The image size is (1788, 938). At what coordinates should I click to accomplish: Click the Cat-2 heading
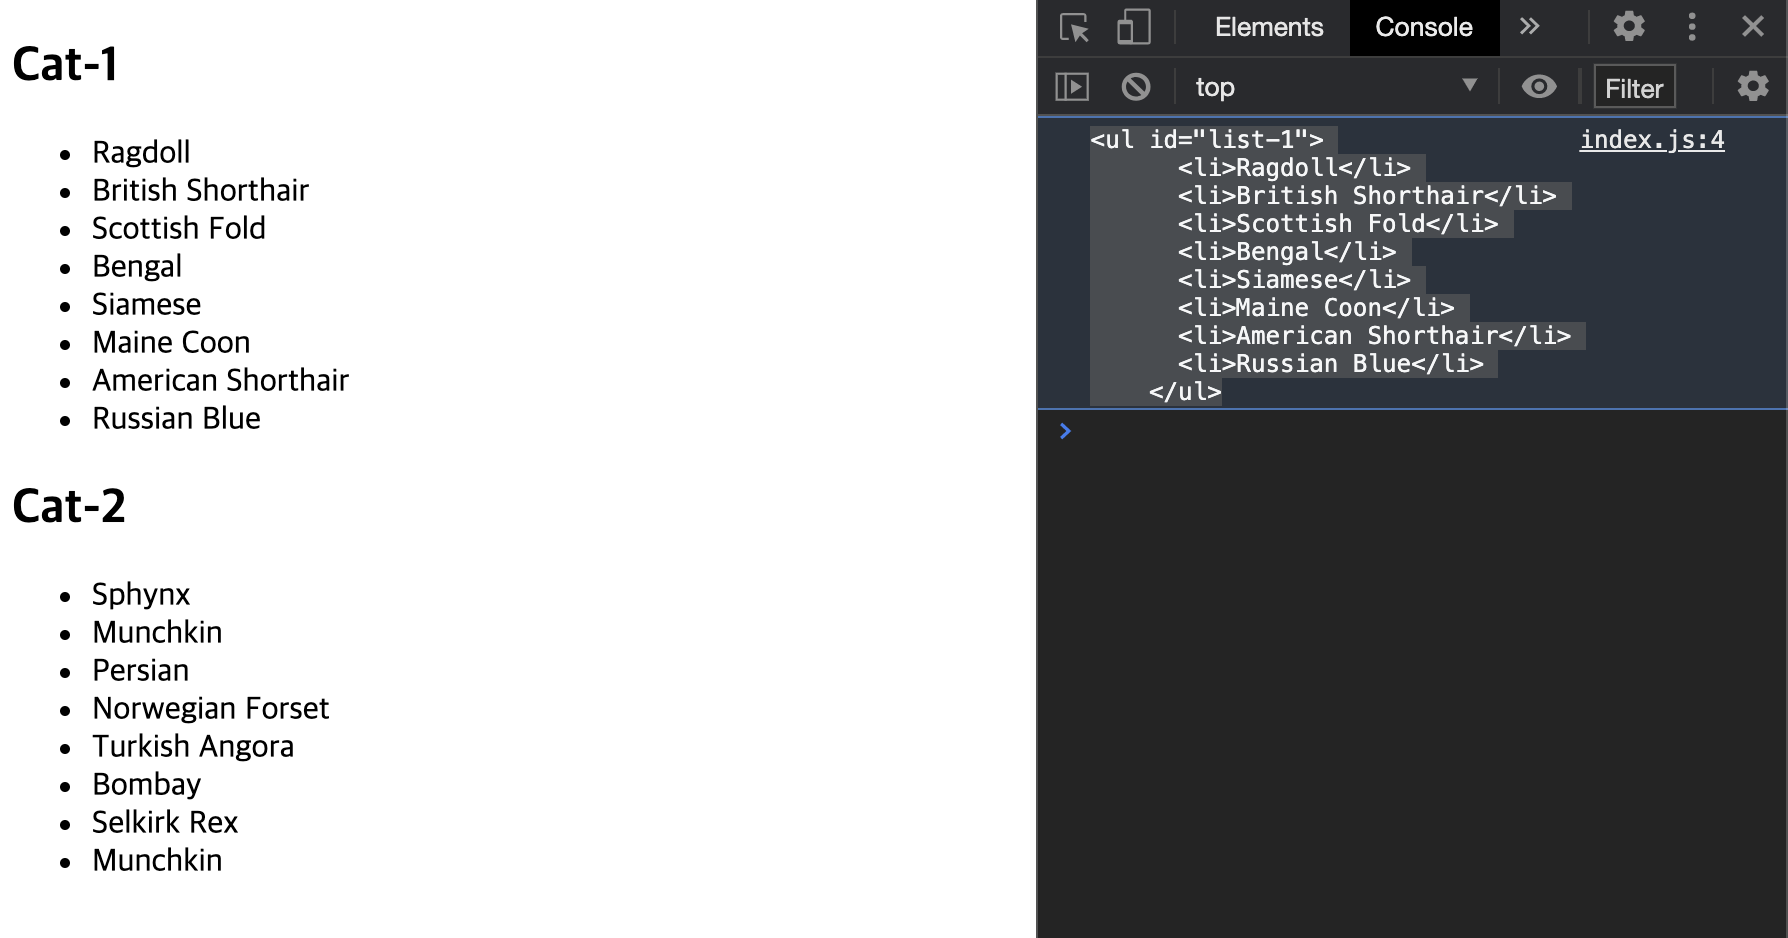69,506
